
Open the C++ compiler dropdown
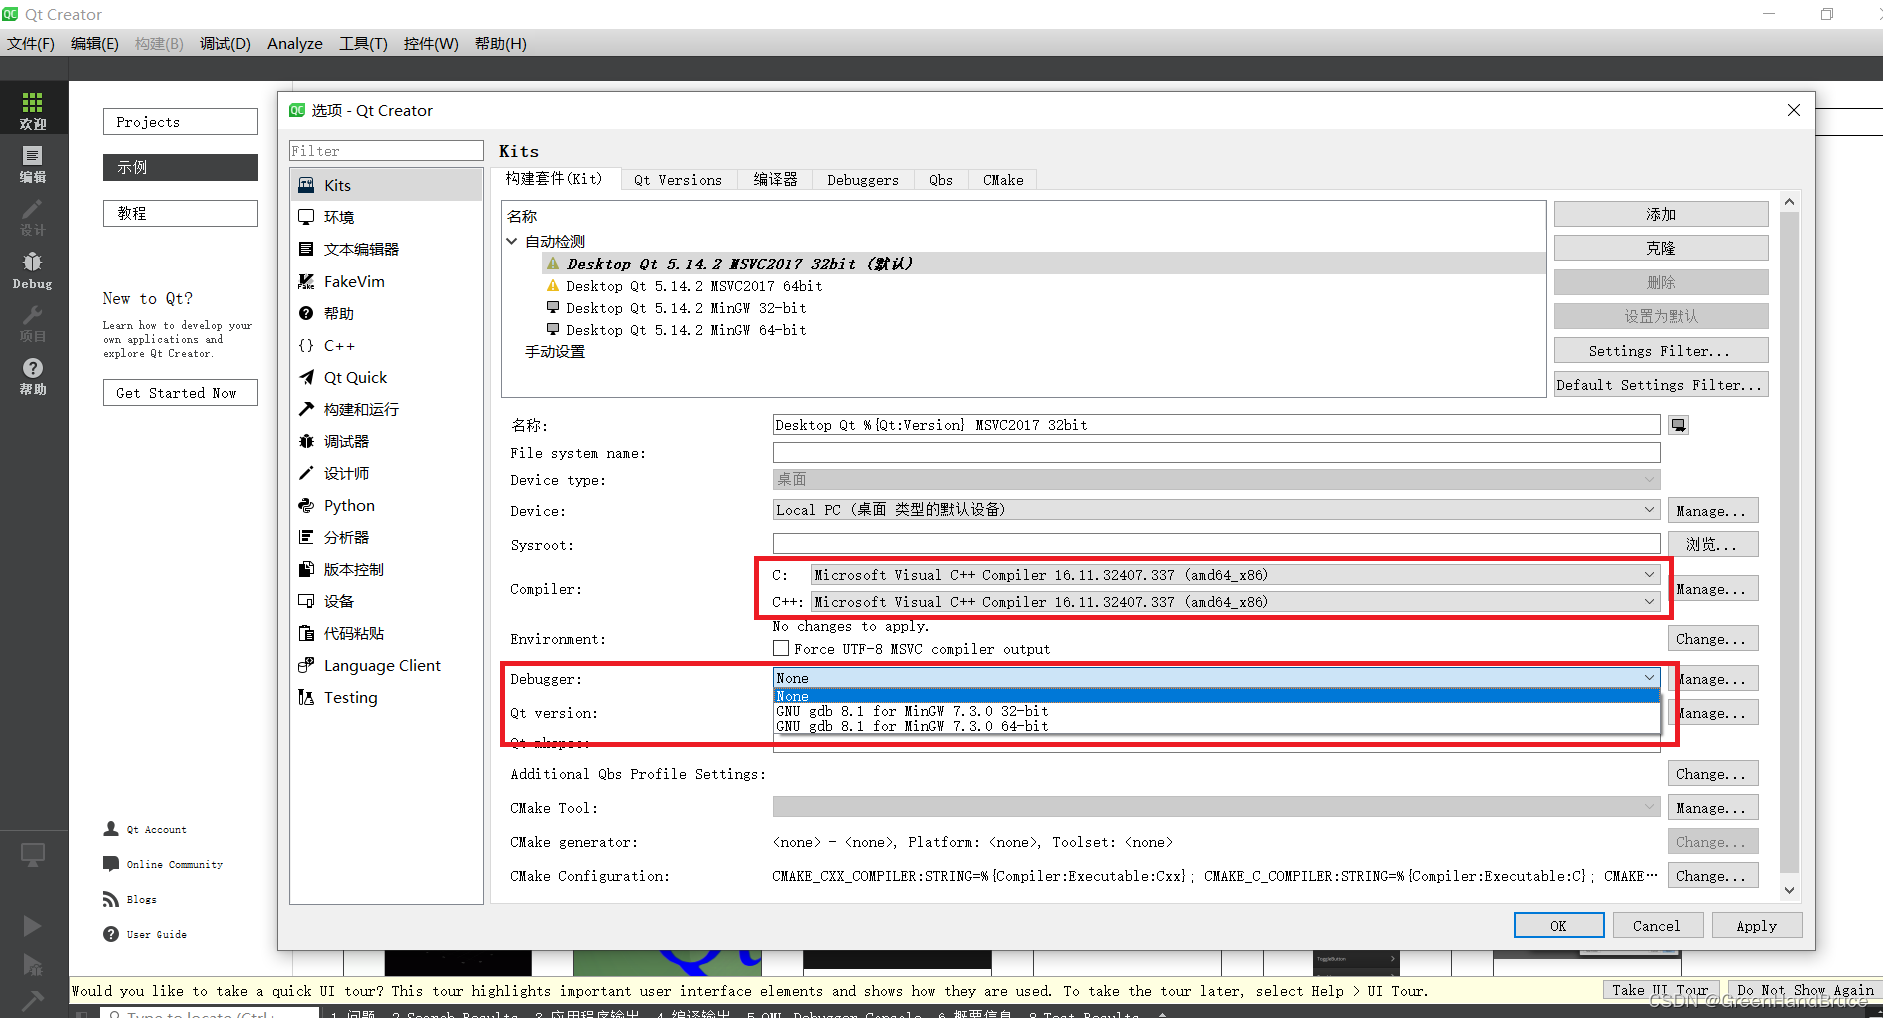[1235, 602]
